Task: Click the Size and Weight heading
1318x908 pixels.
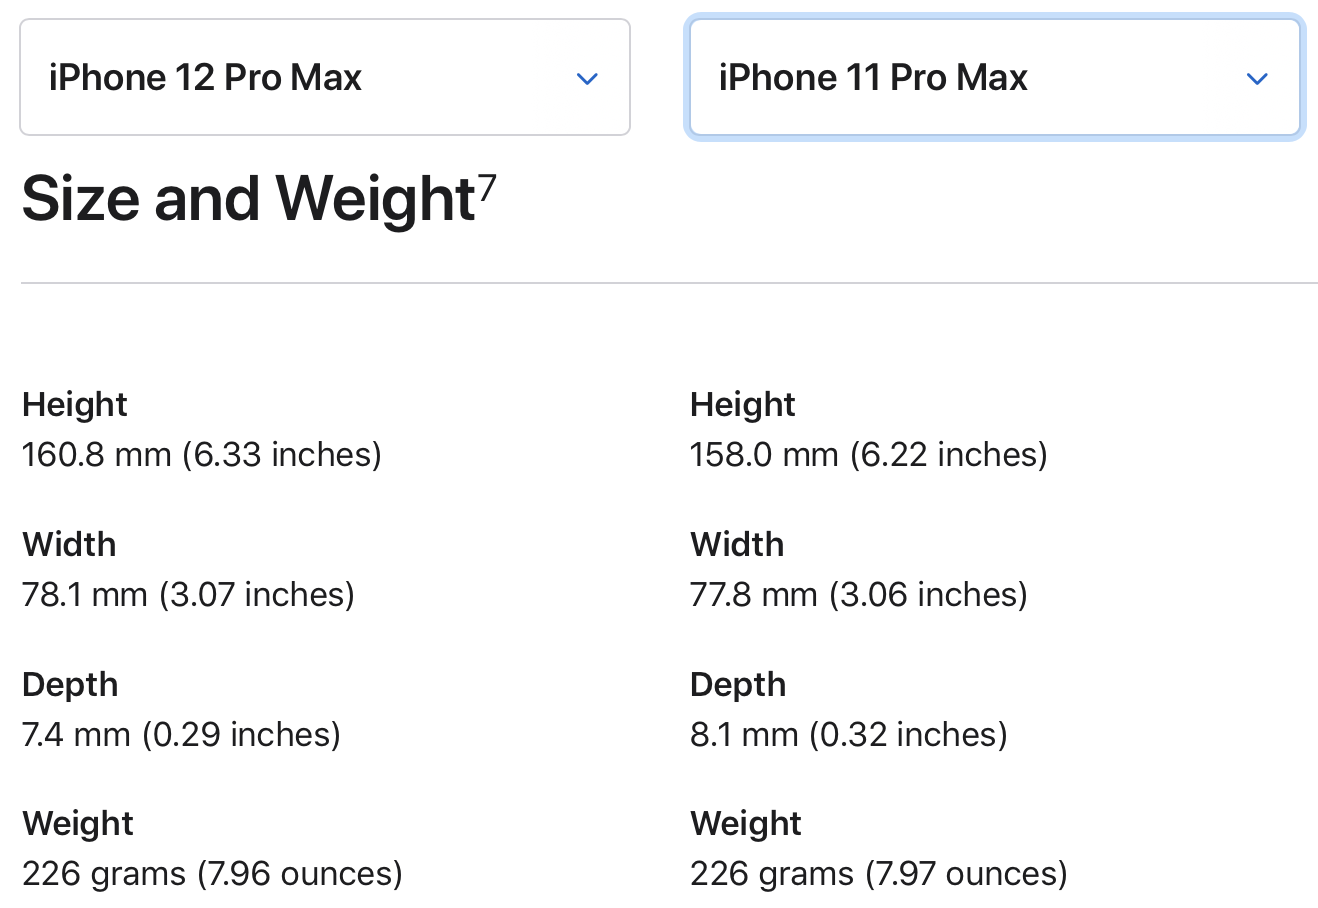Action: coord(247,198)
